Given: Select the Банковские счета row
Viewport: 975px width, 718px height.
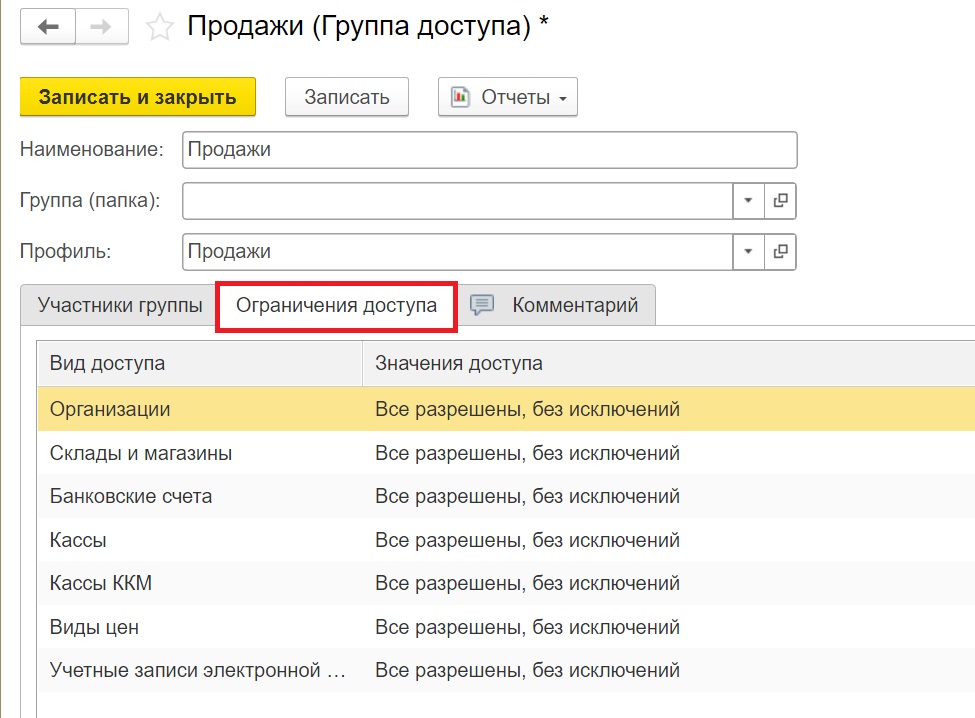Looking at the screenshot, I should click(506, 496).
